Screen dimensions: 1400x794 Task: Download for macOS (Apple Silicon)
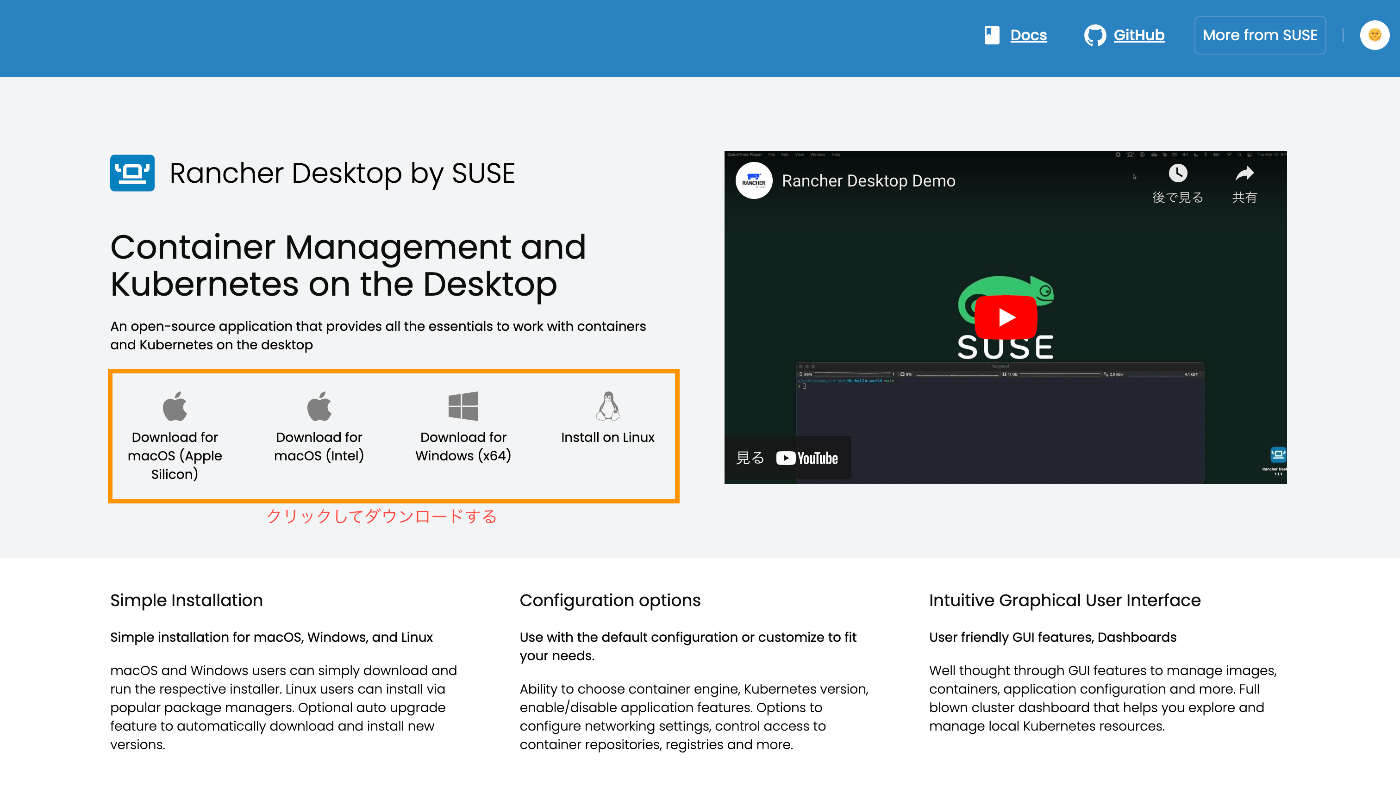[x=175, y=455]
